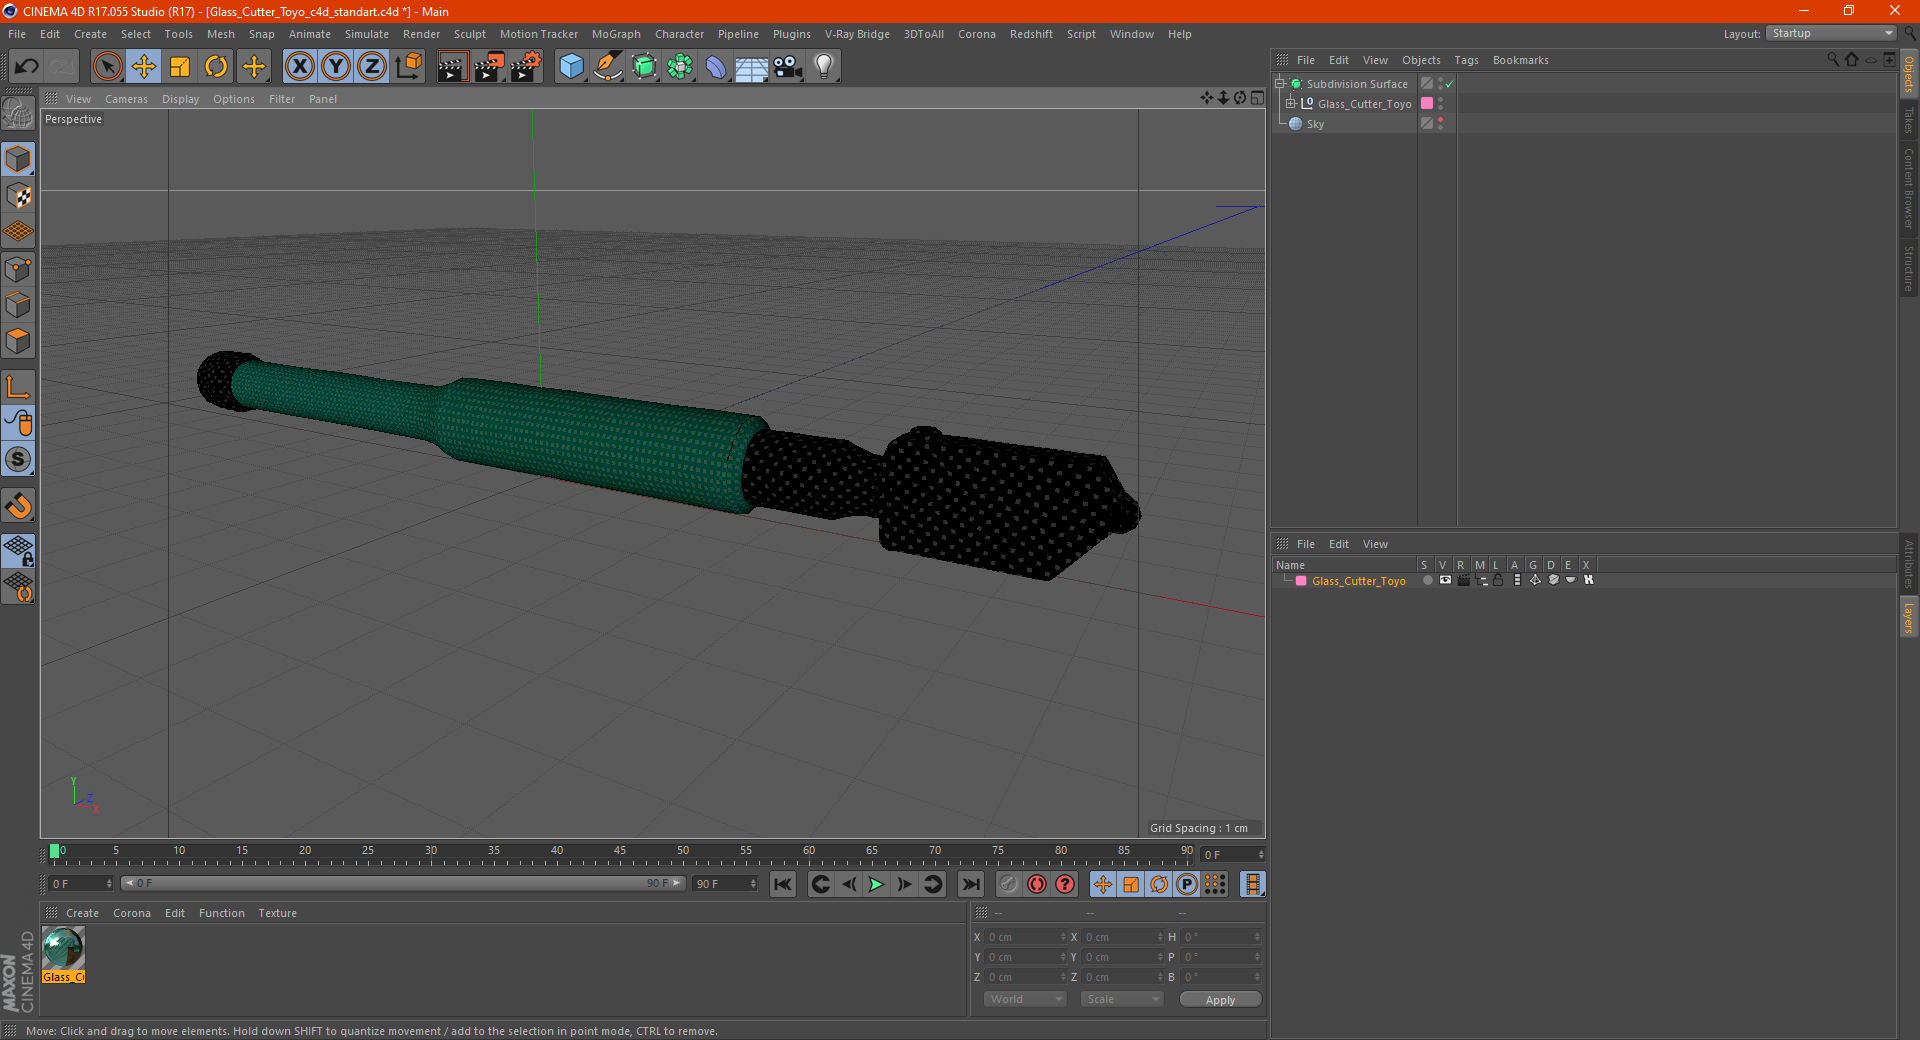1920x1040 pixels.
Task: Open the MoGraph menu
Action: [616, 34]
